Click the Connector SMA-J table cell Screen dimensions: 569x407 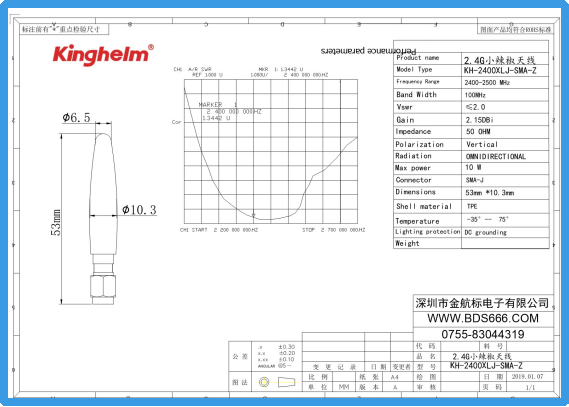click(505, 180)
